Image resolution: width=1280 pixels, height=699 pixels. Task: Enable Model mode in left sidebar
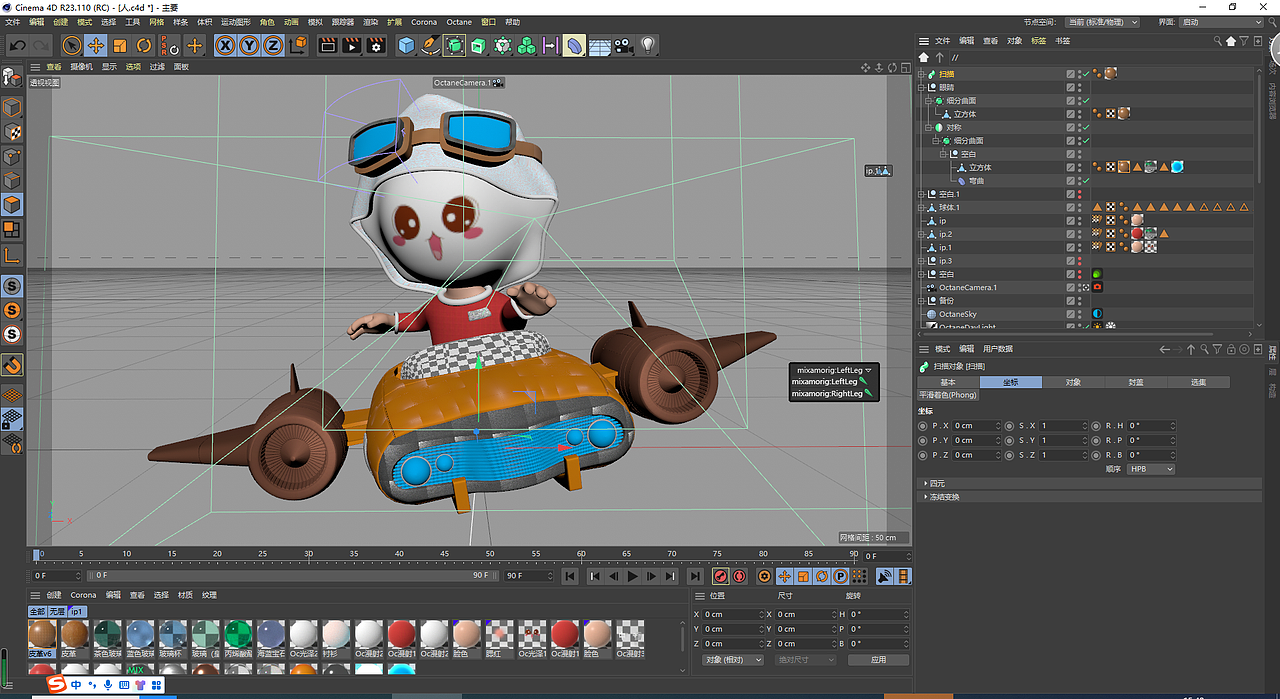click(12, 107)
